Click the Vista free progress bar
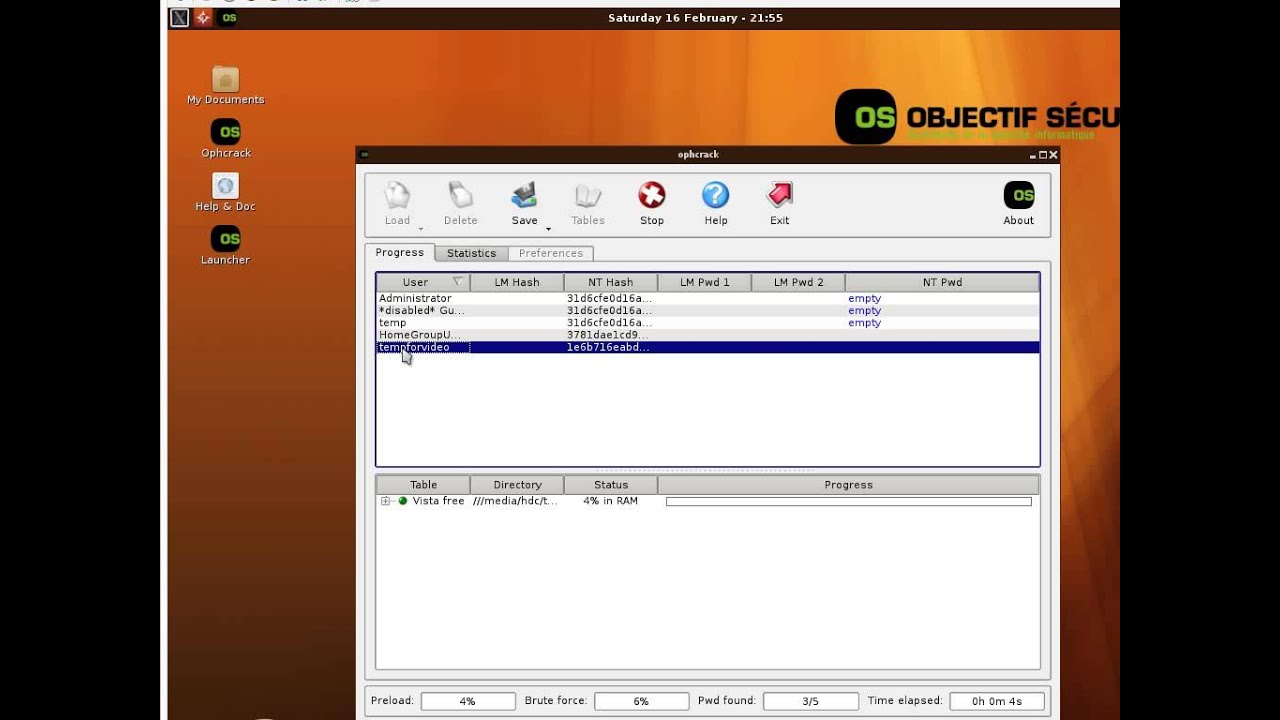The image size is (1280, 720). (x=849, y=501)
